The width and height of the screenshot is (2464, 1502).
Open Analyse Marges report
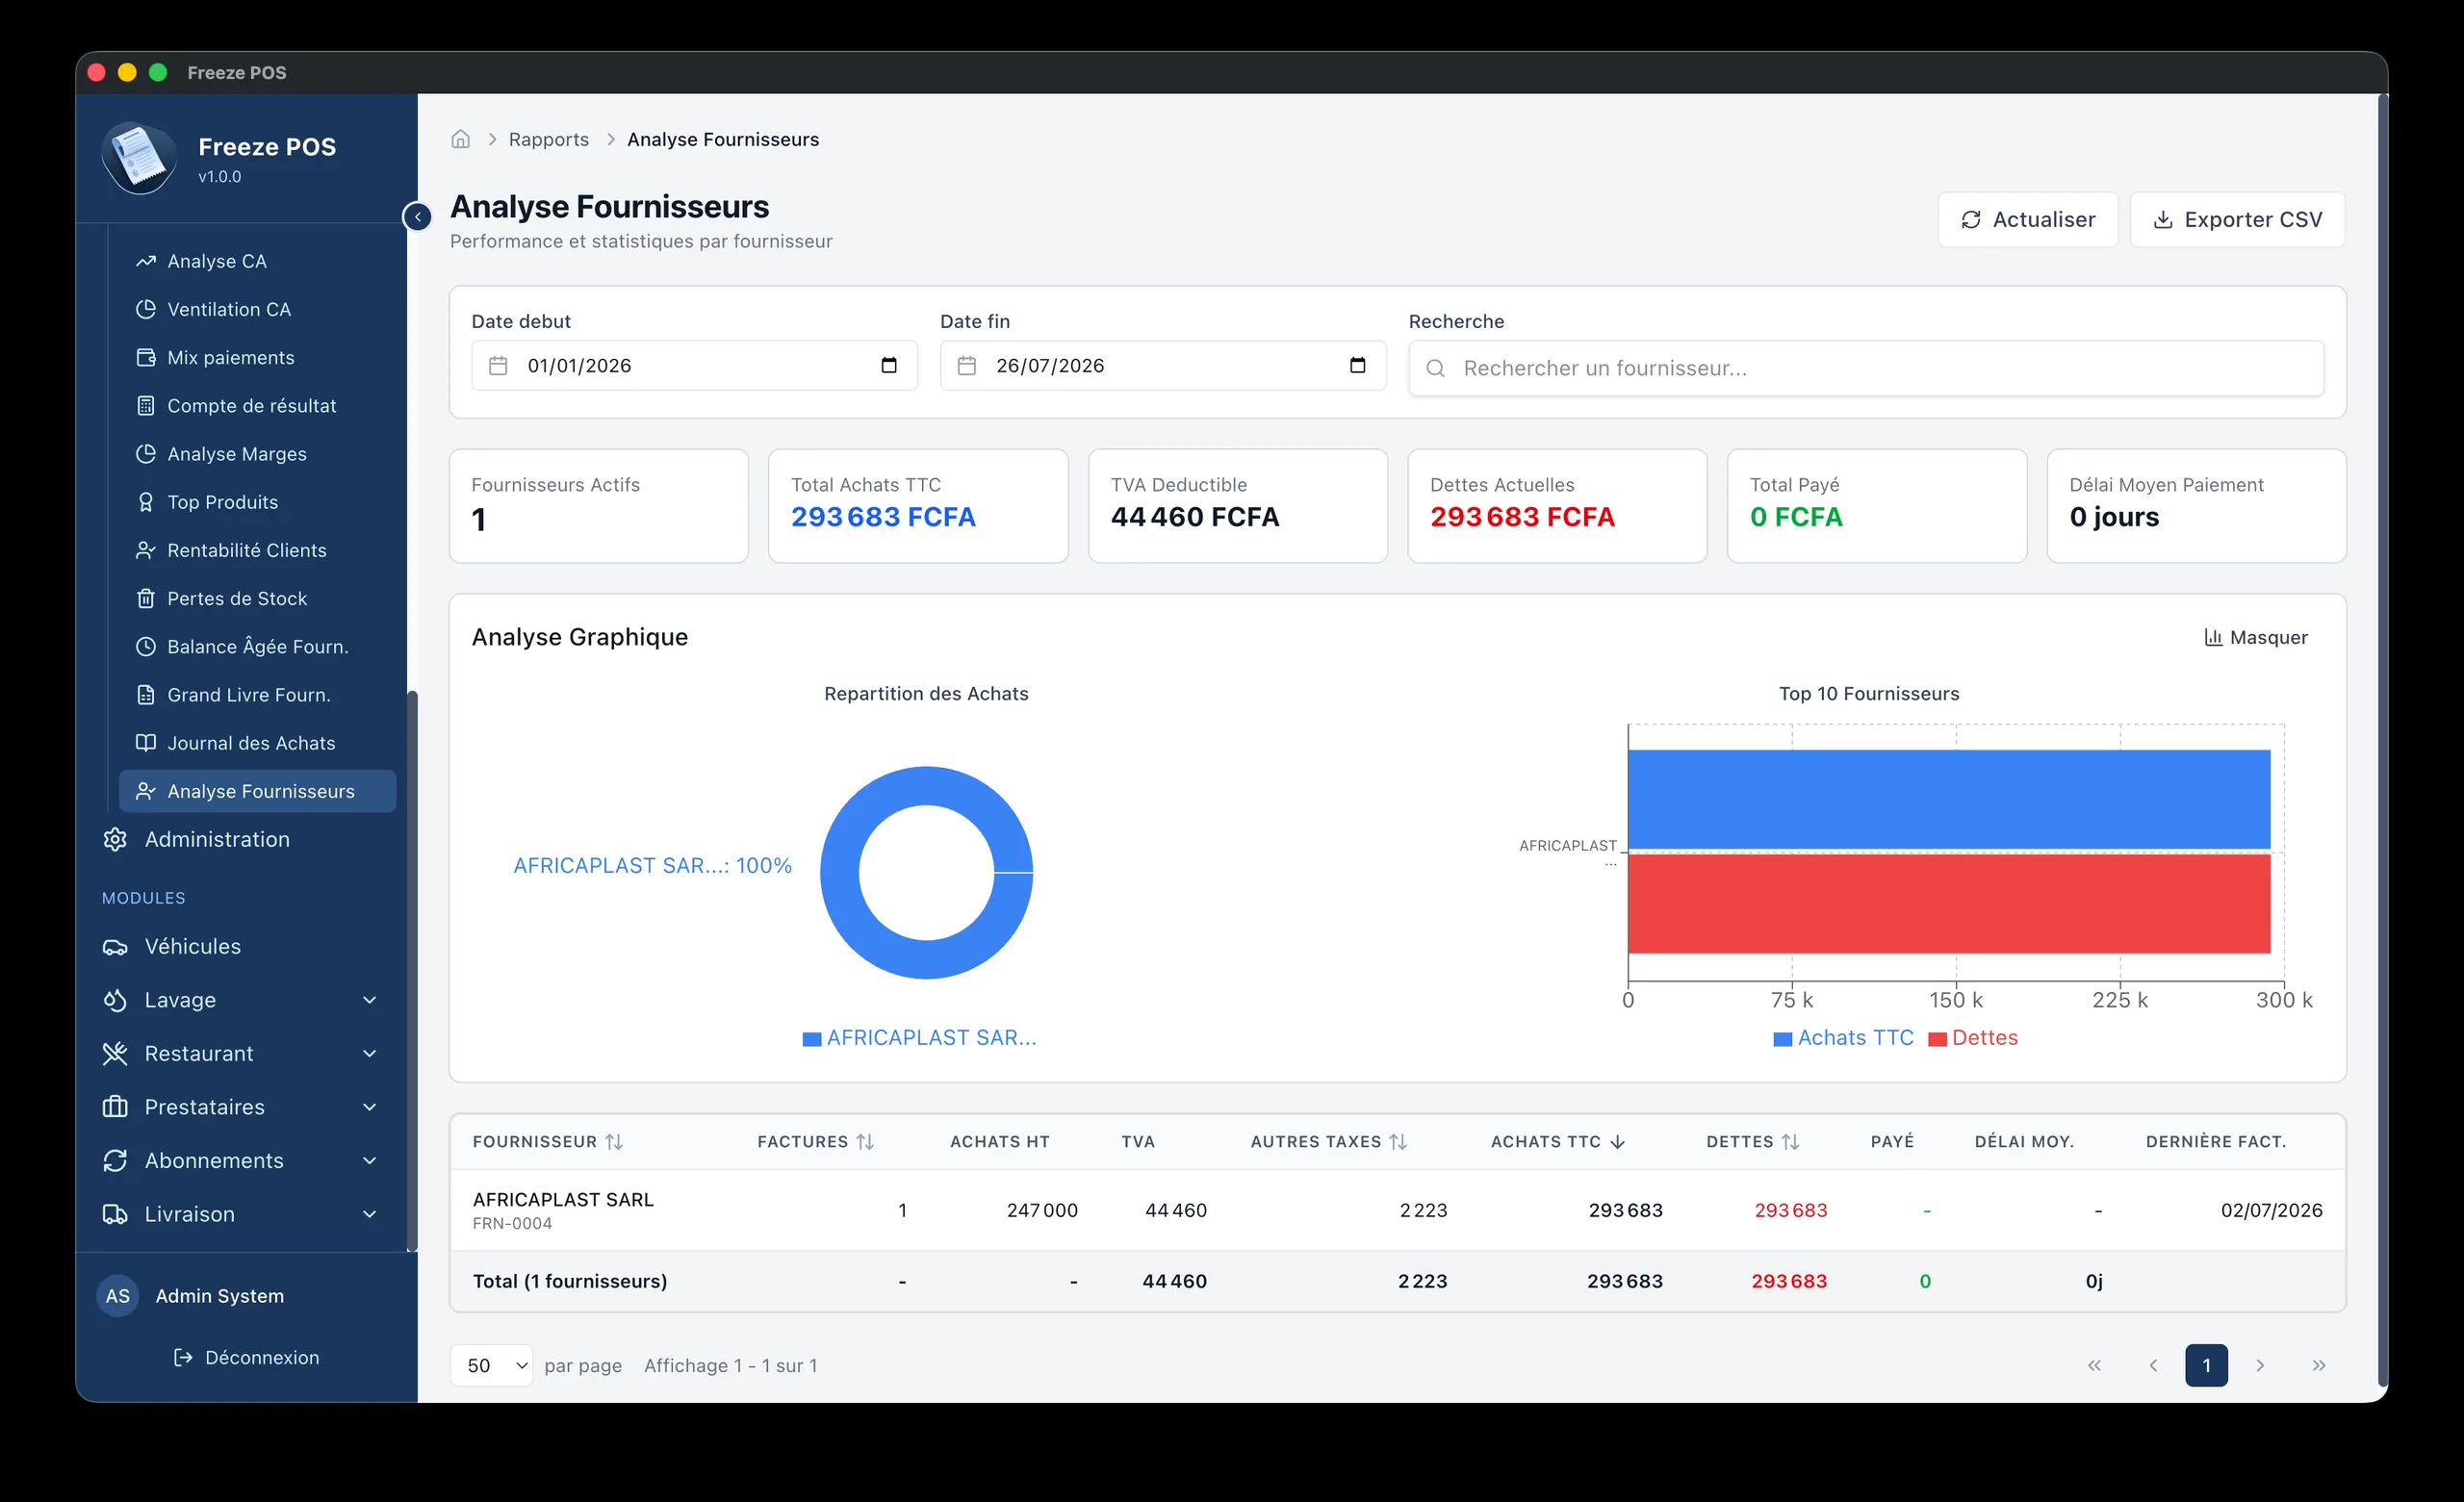tap(258, 454)
